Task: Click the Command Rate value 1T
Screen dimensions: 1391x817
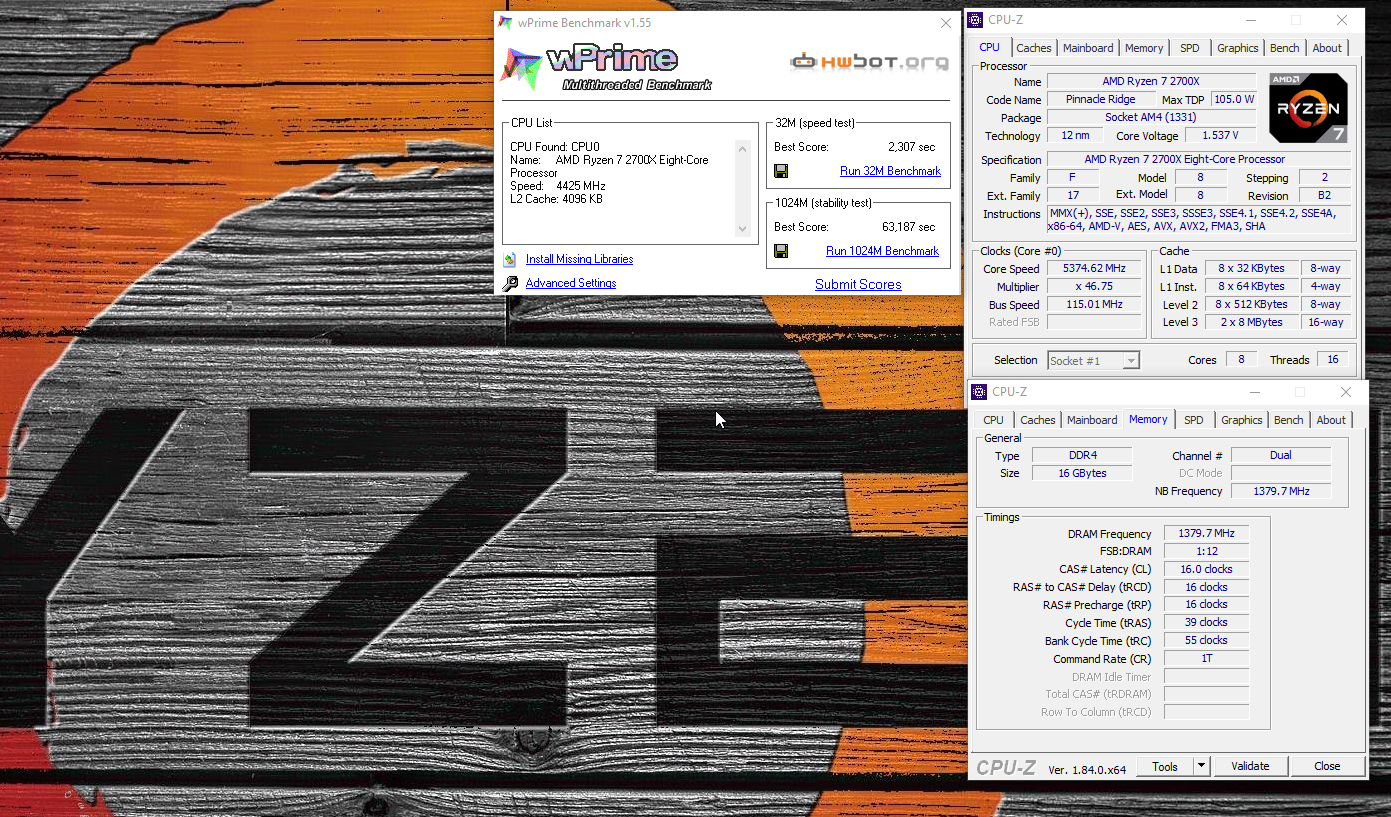Action: (1206, 658)
